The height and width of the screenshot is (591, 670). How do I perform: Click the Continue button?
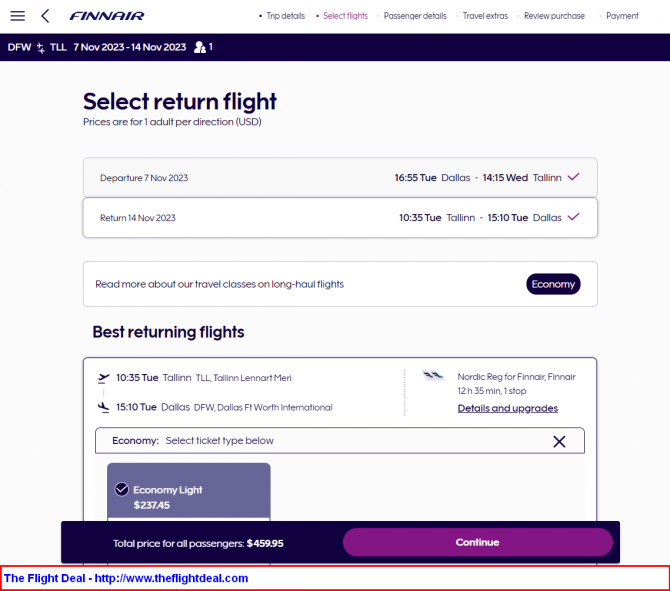(478, 542)
